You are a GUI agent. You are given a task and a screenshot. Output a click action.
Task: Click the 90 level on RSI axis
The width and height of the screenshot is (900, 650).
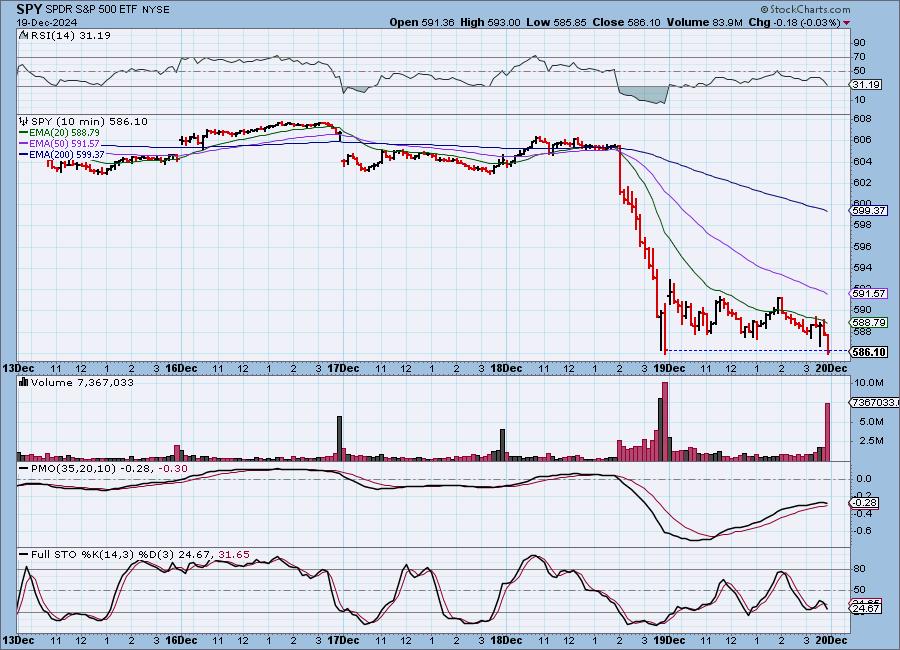tap(859, 42)
